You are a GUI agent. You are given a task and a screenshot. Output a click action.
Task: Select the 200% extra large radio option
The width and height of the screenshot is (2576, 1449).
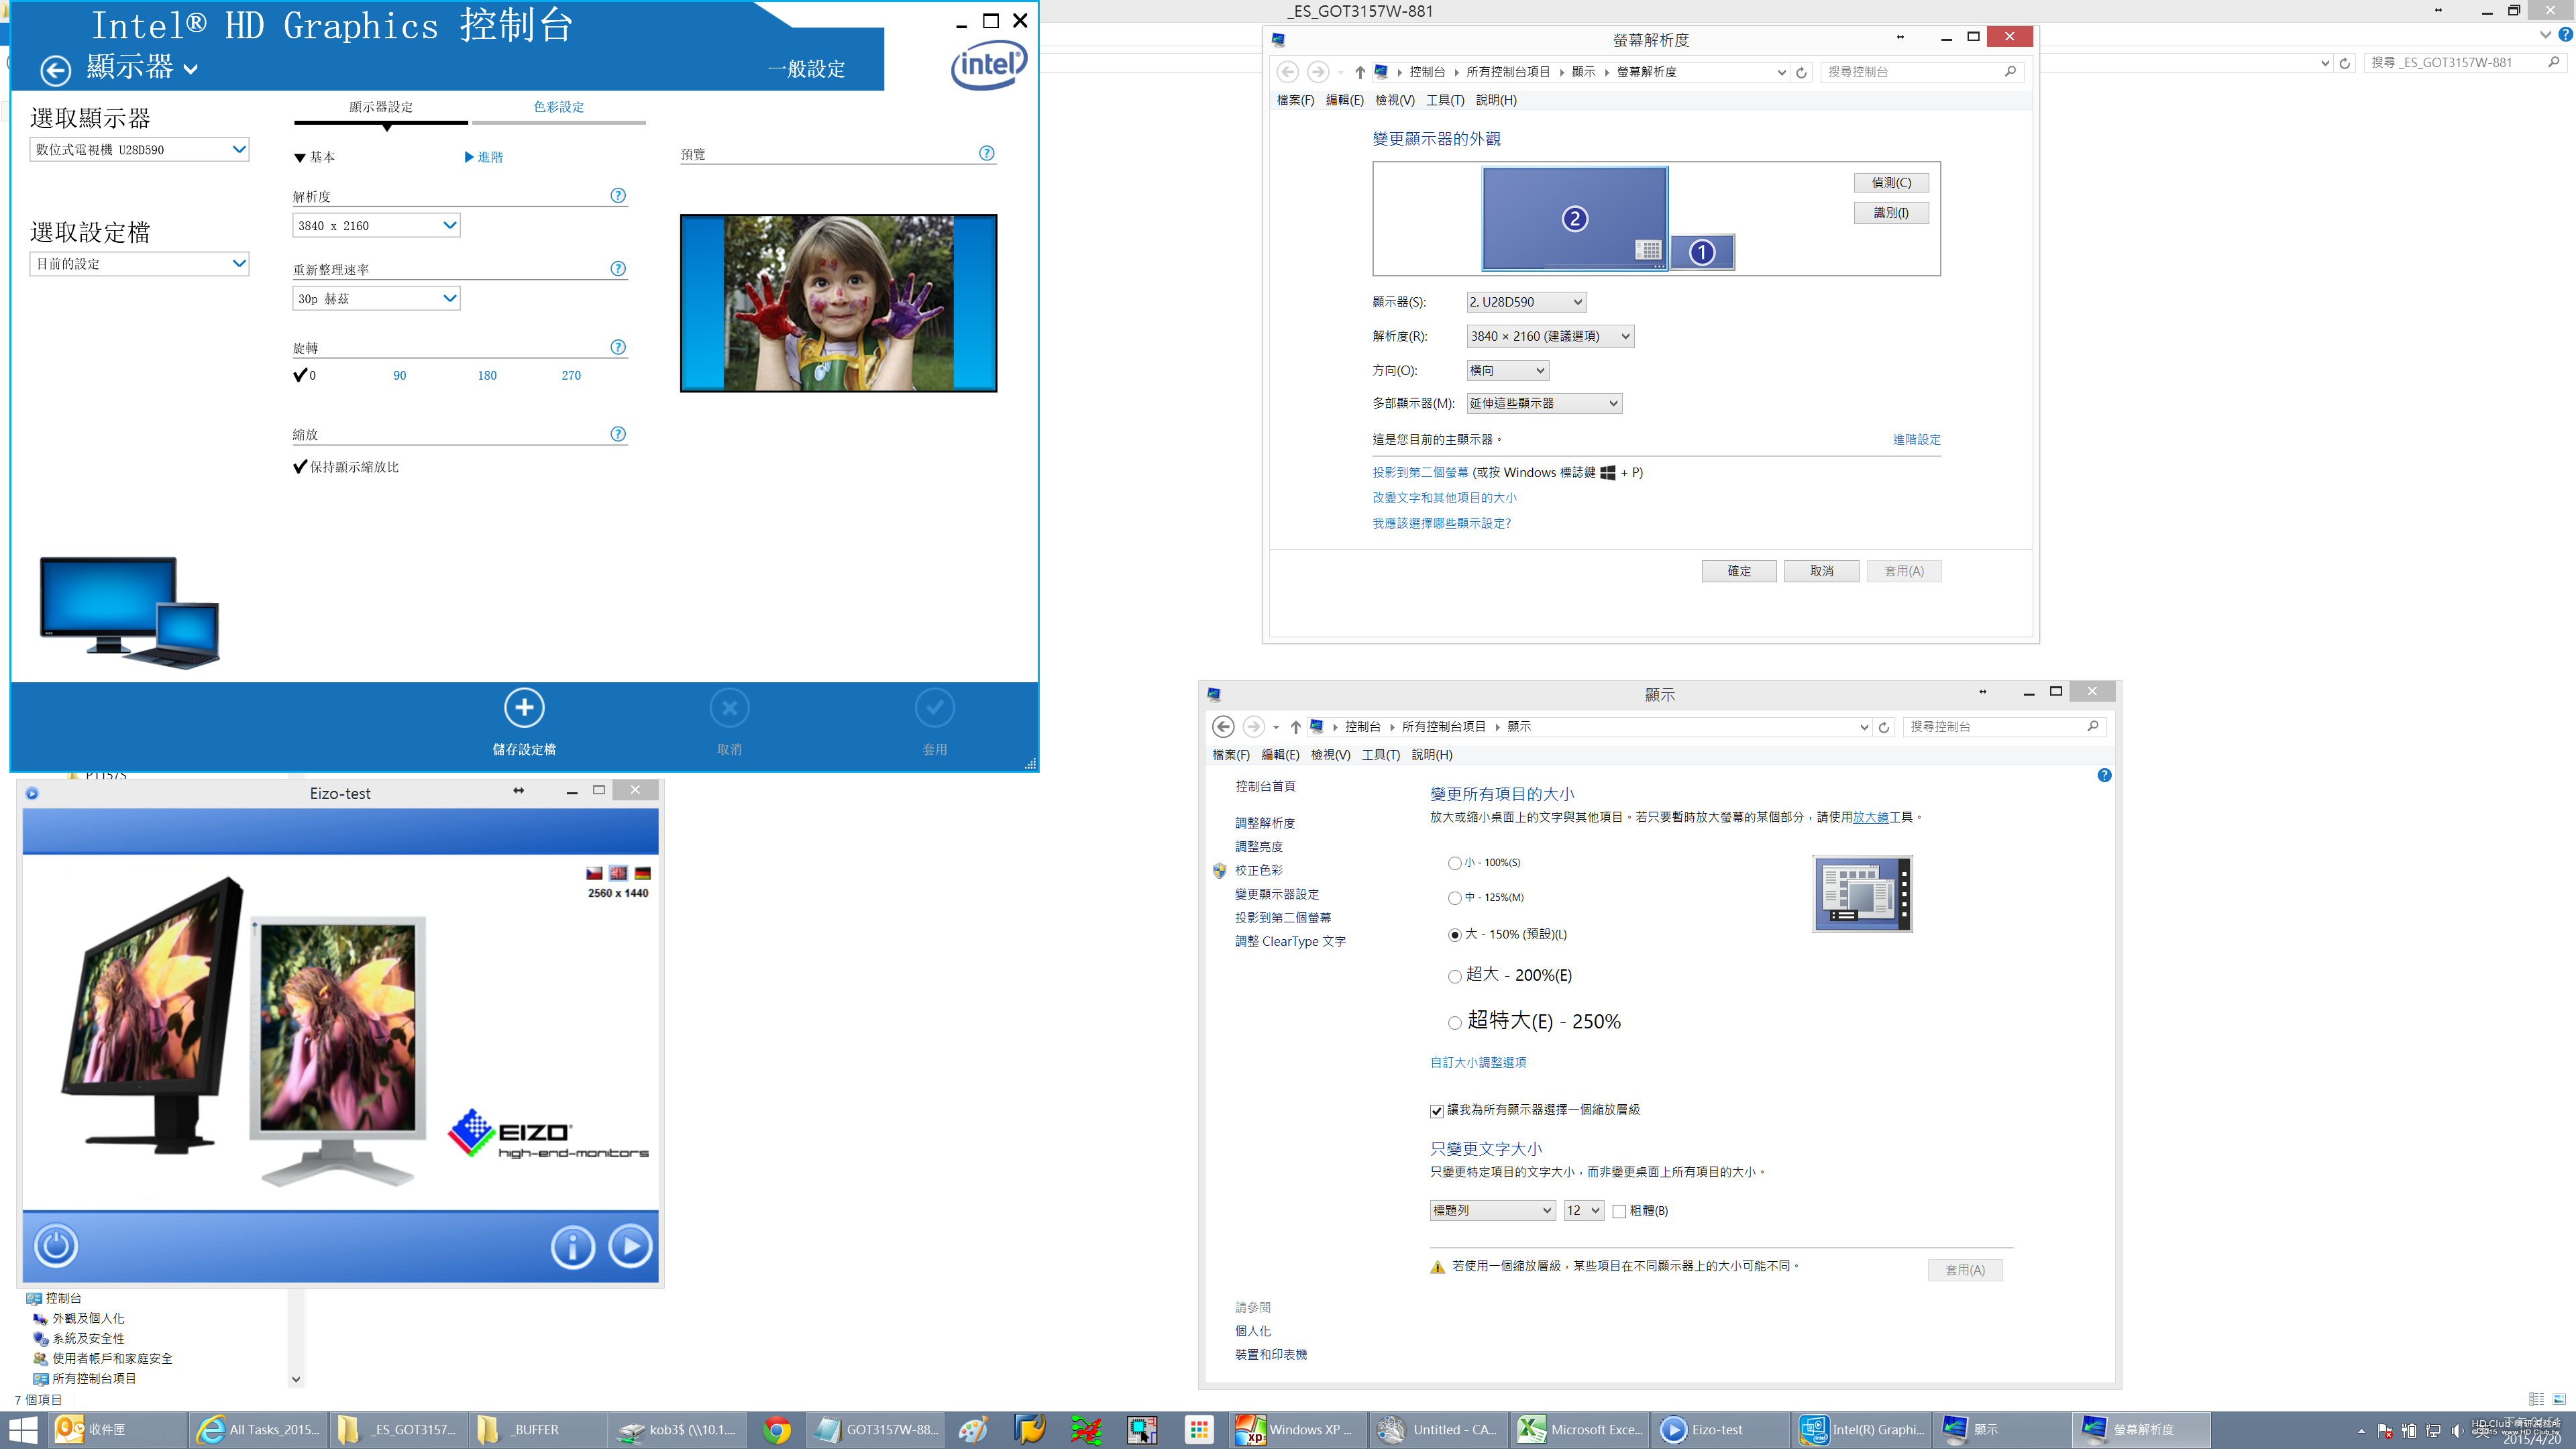point(1454,976)
